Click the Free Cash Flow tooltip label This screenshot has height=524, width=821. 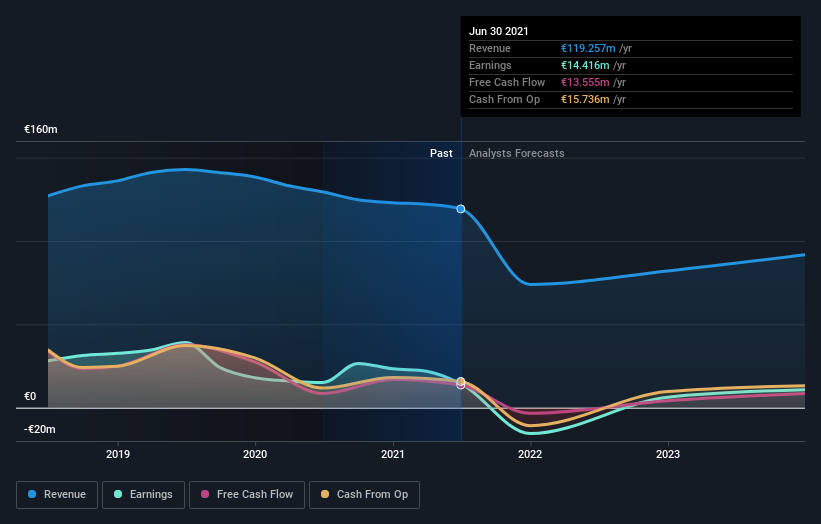(507, 82)
